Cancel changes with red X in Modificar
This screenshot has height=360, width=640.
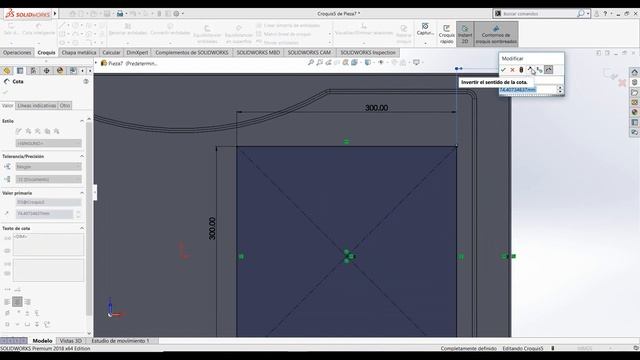pos(512,70)
